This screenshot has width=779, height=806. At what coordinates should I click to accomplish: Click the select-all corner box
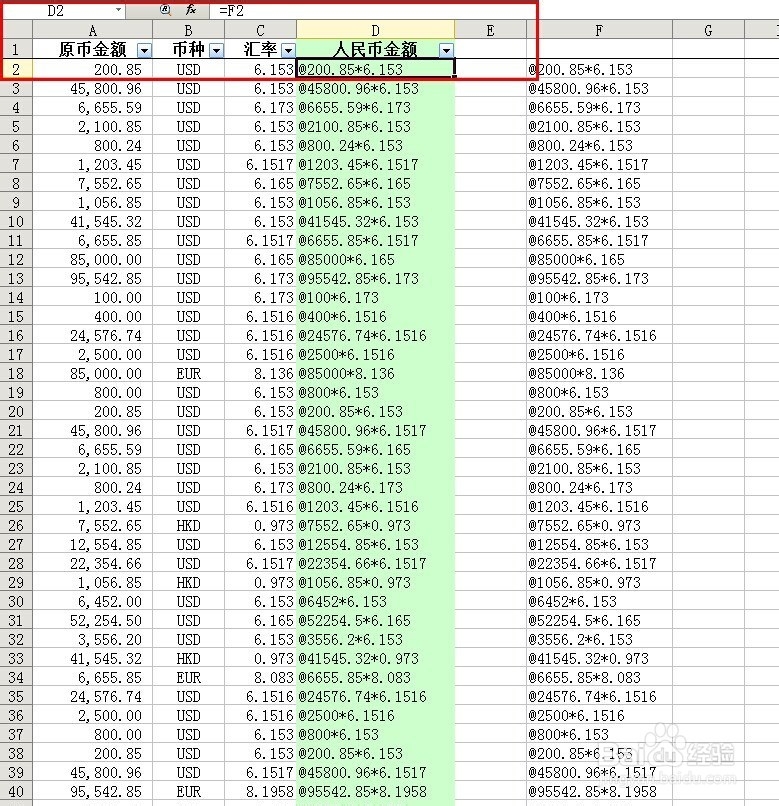coord(16,30)
